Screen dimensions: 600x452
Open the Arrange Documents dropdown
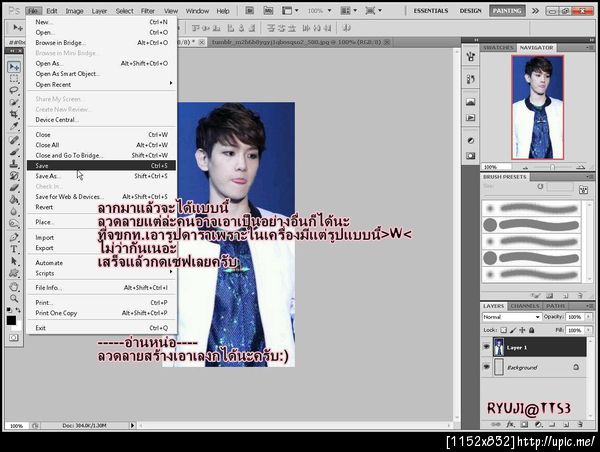pos(349,11)
